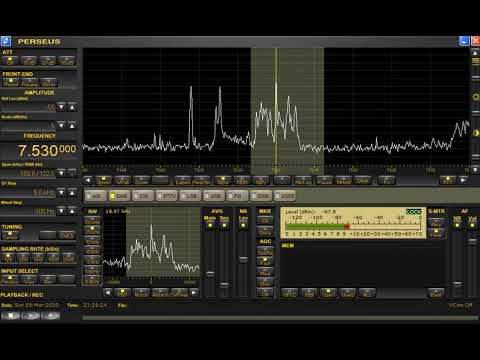Click the frequency display 7.530000
Screen dimensions: 480x360
(x=47, y=150)
